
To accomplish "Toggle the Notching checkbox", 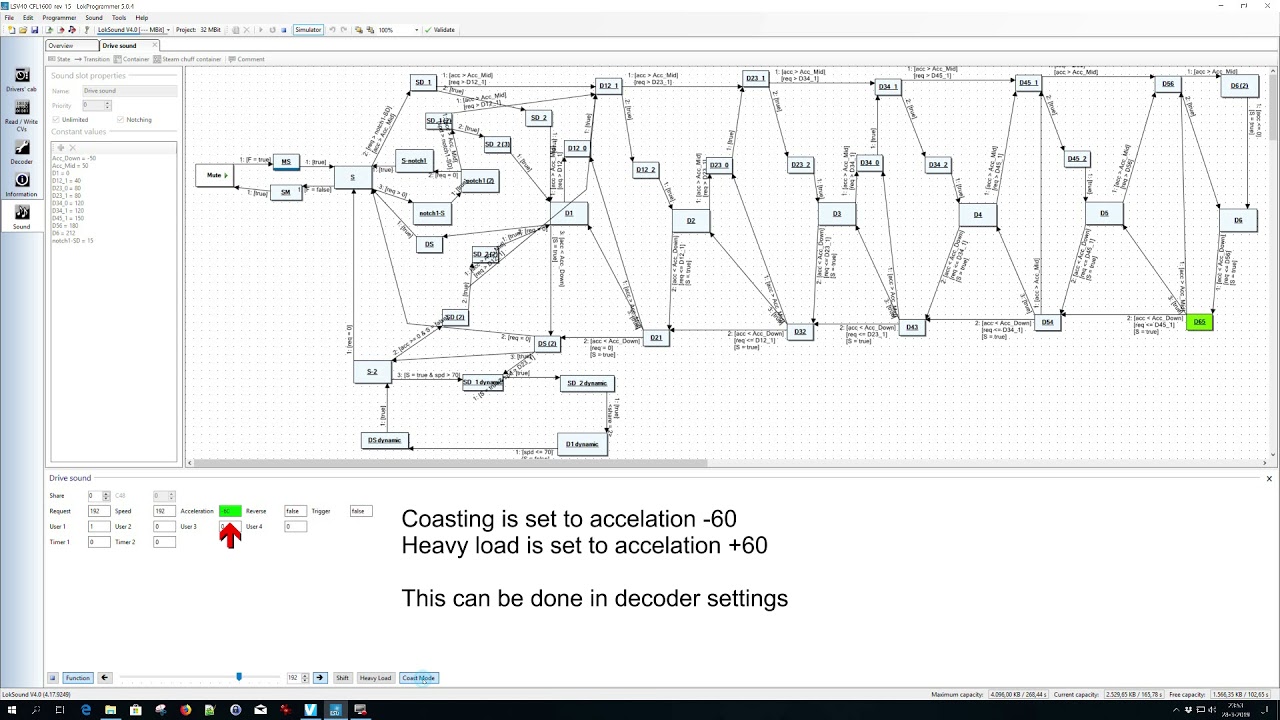I will click(x=120, y=119).
